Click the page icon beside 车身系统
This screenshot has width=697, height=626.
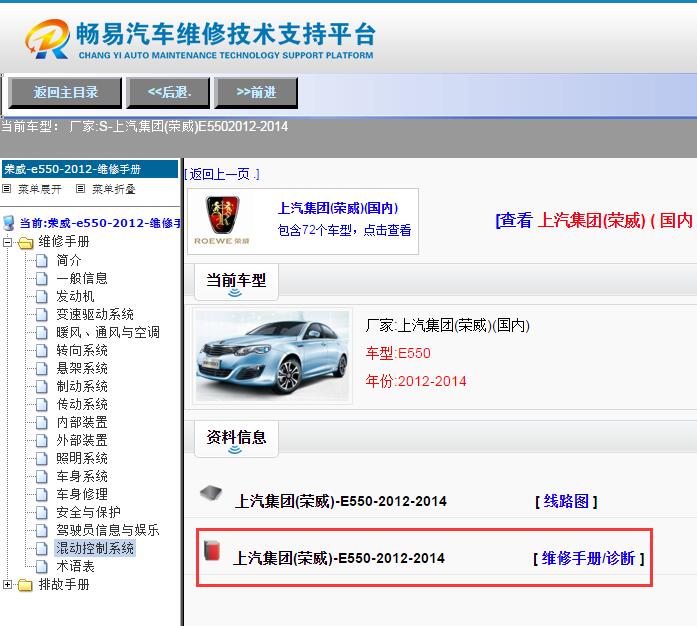tap(42, 477)
